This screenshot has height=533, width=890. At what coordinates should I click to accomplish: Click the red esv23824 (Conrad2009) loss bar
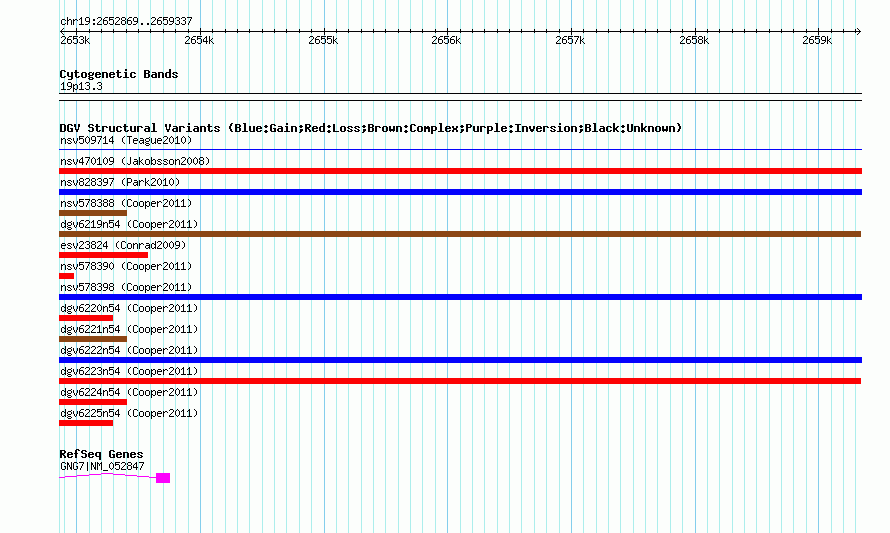click(x=103, y=255)
